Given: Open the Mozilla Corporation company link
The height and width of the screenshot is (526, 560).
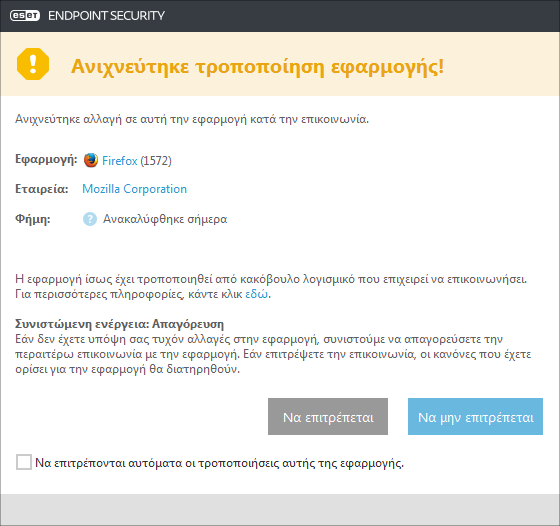Looking at the screenshot, I should (x=134, y=189).
